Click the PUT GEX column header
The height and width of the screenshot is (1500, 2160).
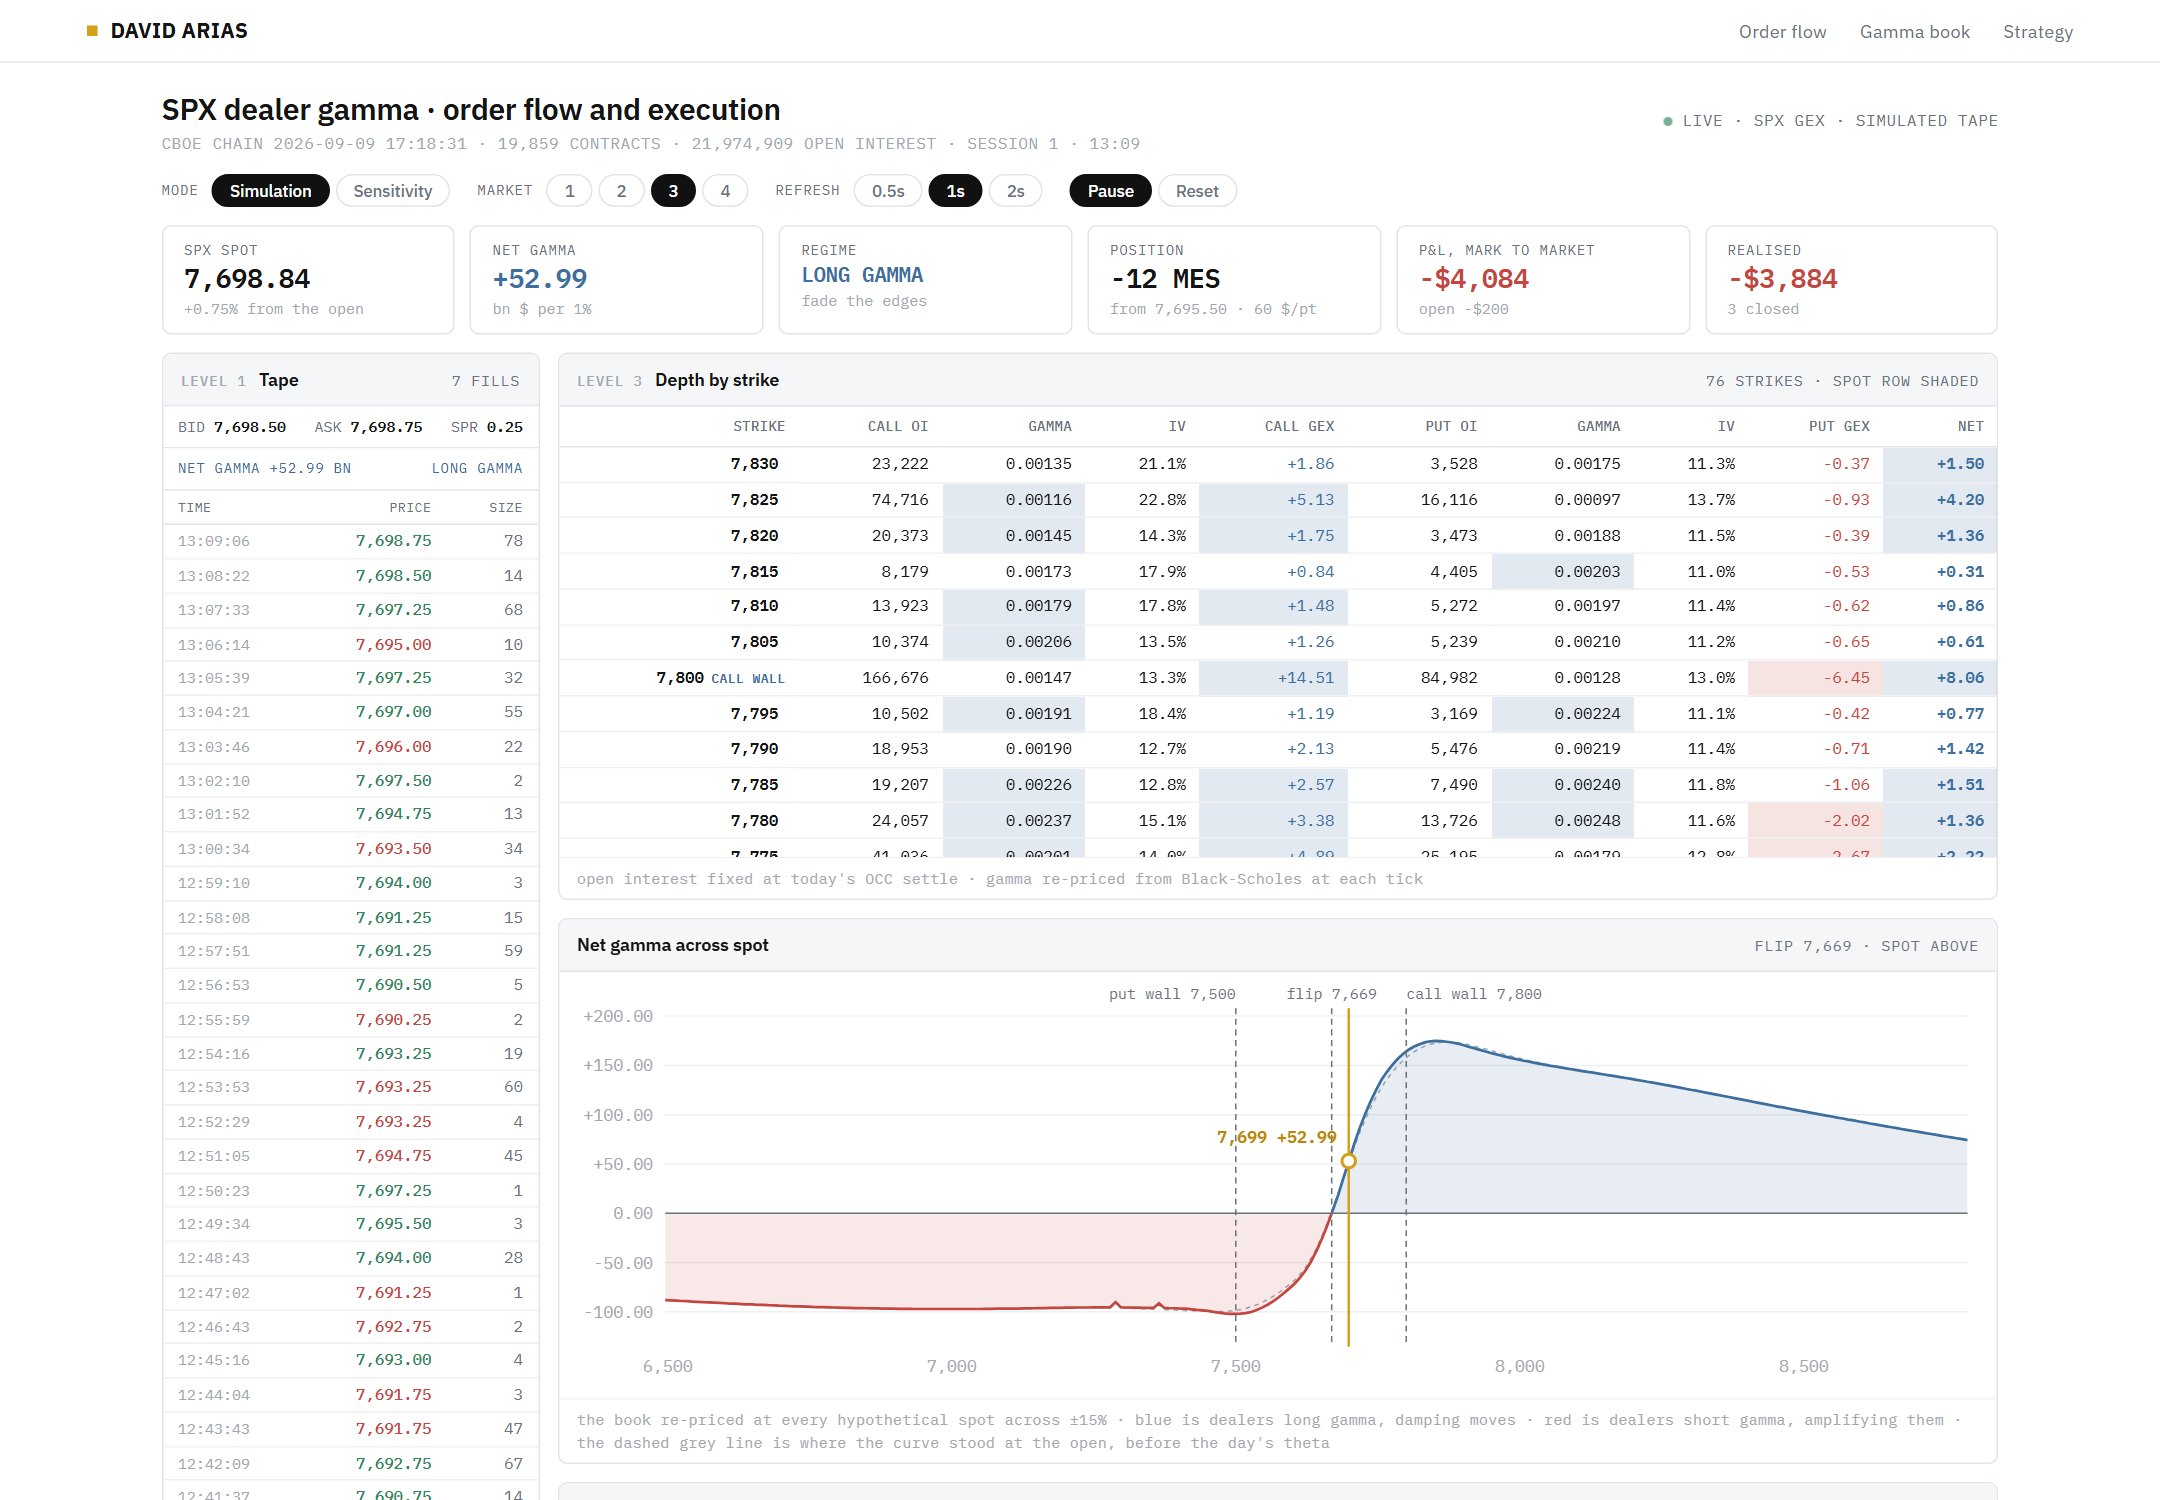click(x=1839, y=426)
